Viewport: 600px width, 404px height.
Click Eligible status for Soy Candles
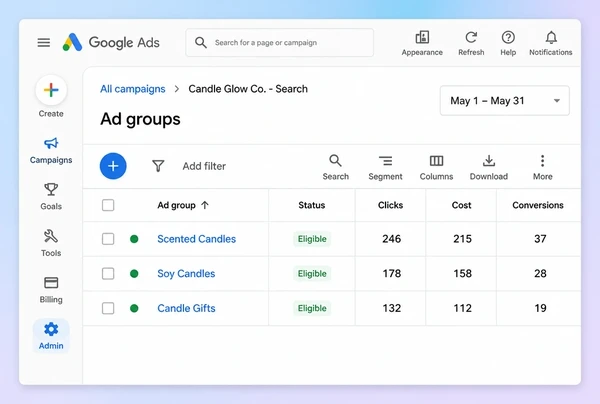pyautogui.click(x=312, y=274)
